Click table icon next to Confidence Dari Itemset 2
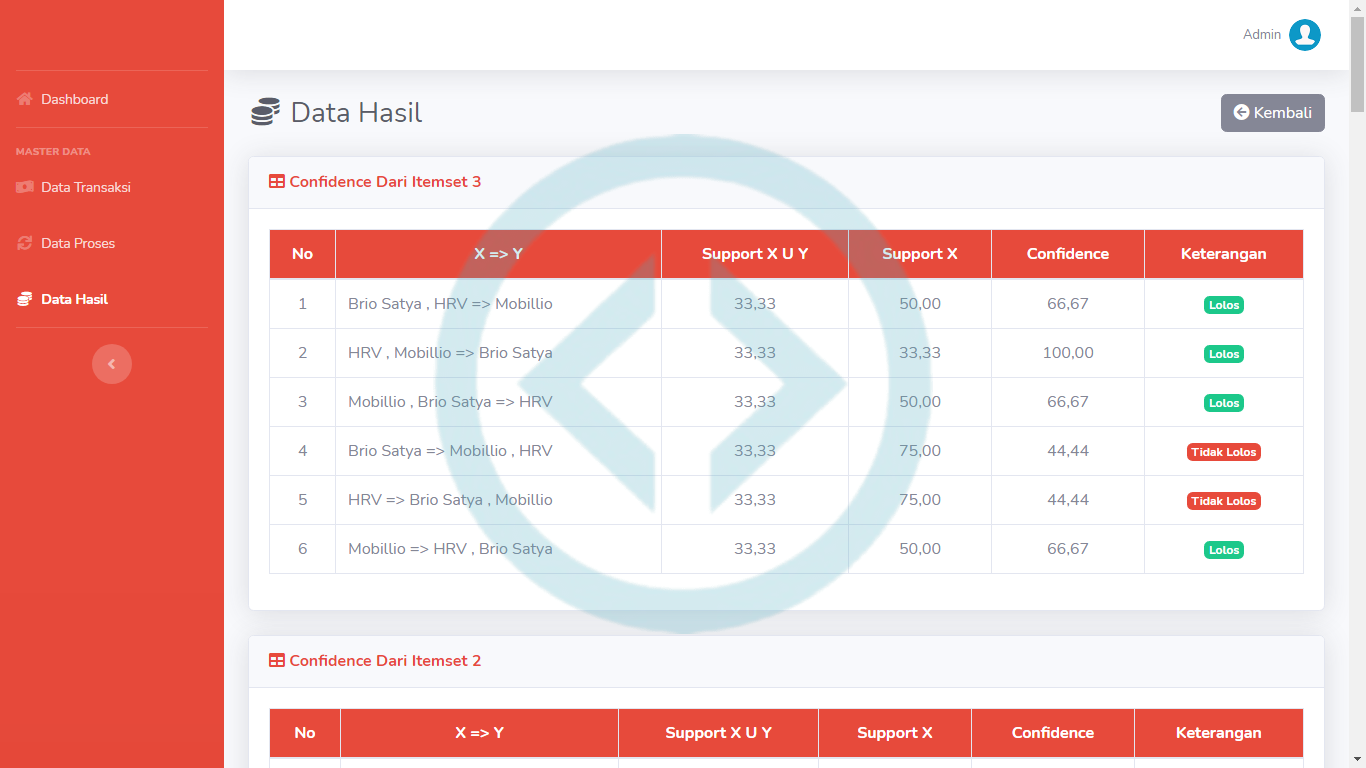 [277, 661]
